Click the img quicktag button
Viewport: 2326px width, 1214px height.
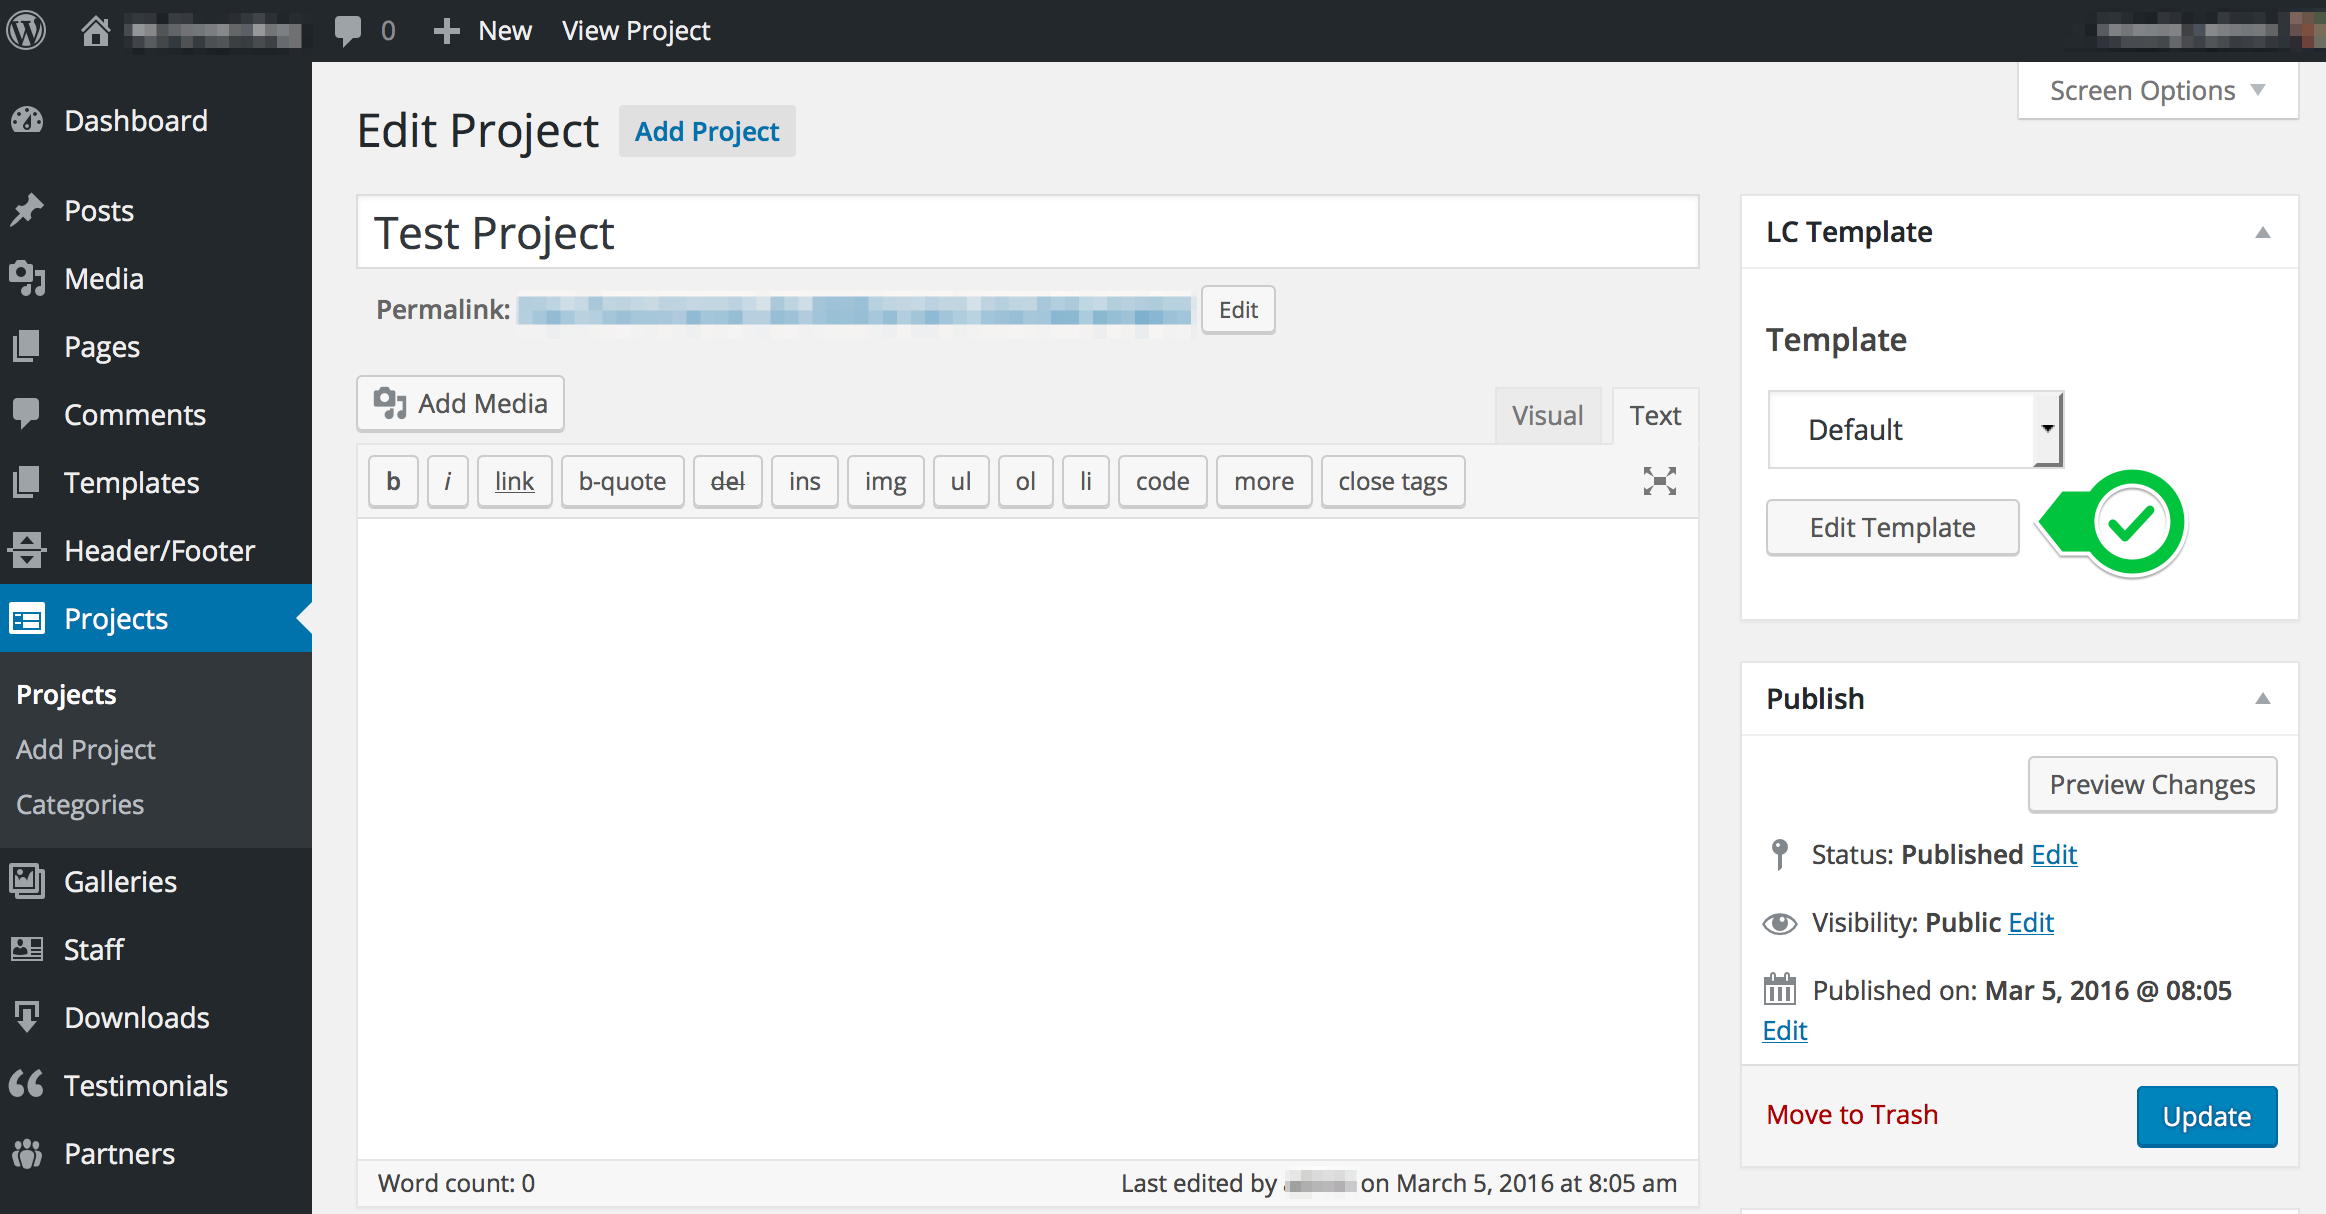click(885, 481)
